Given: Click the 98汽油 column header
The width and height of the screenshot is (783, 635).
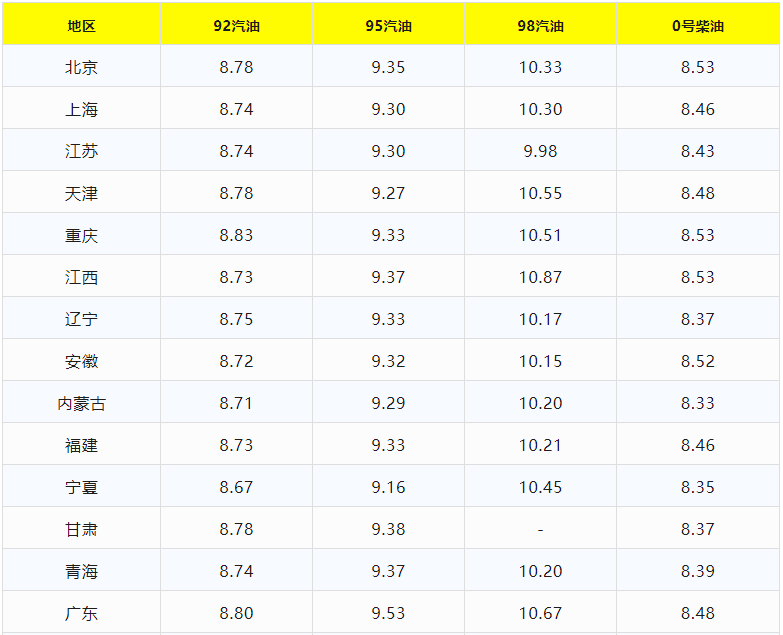Looking at the screenshot, I should [x=540, y=26].
